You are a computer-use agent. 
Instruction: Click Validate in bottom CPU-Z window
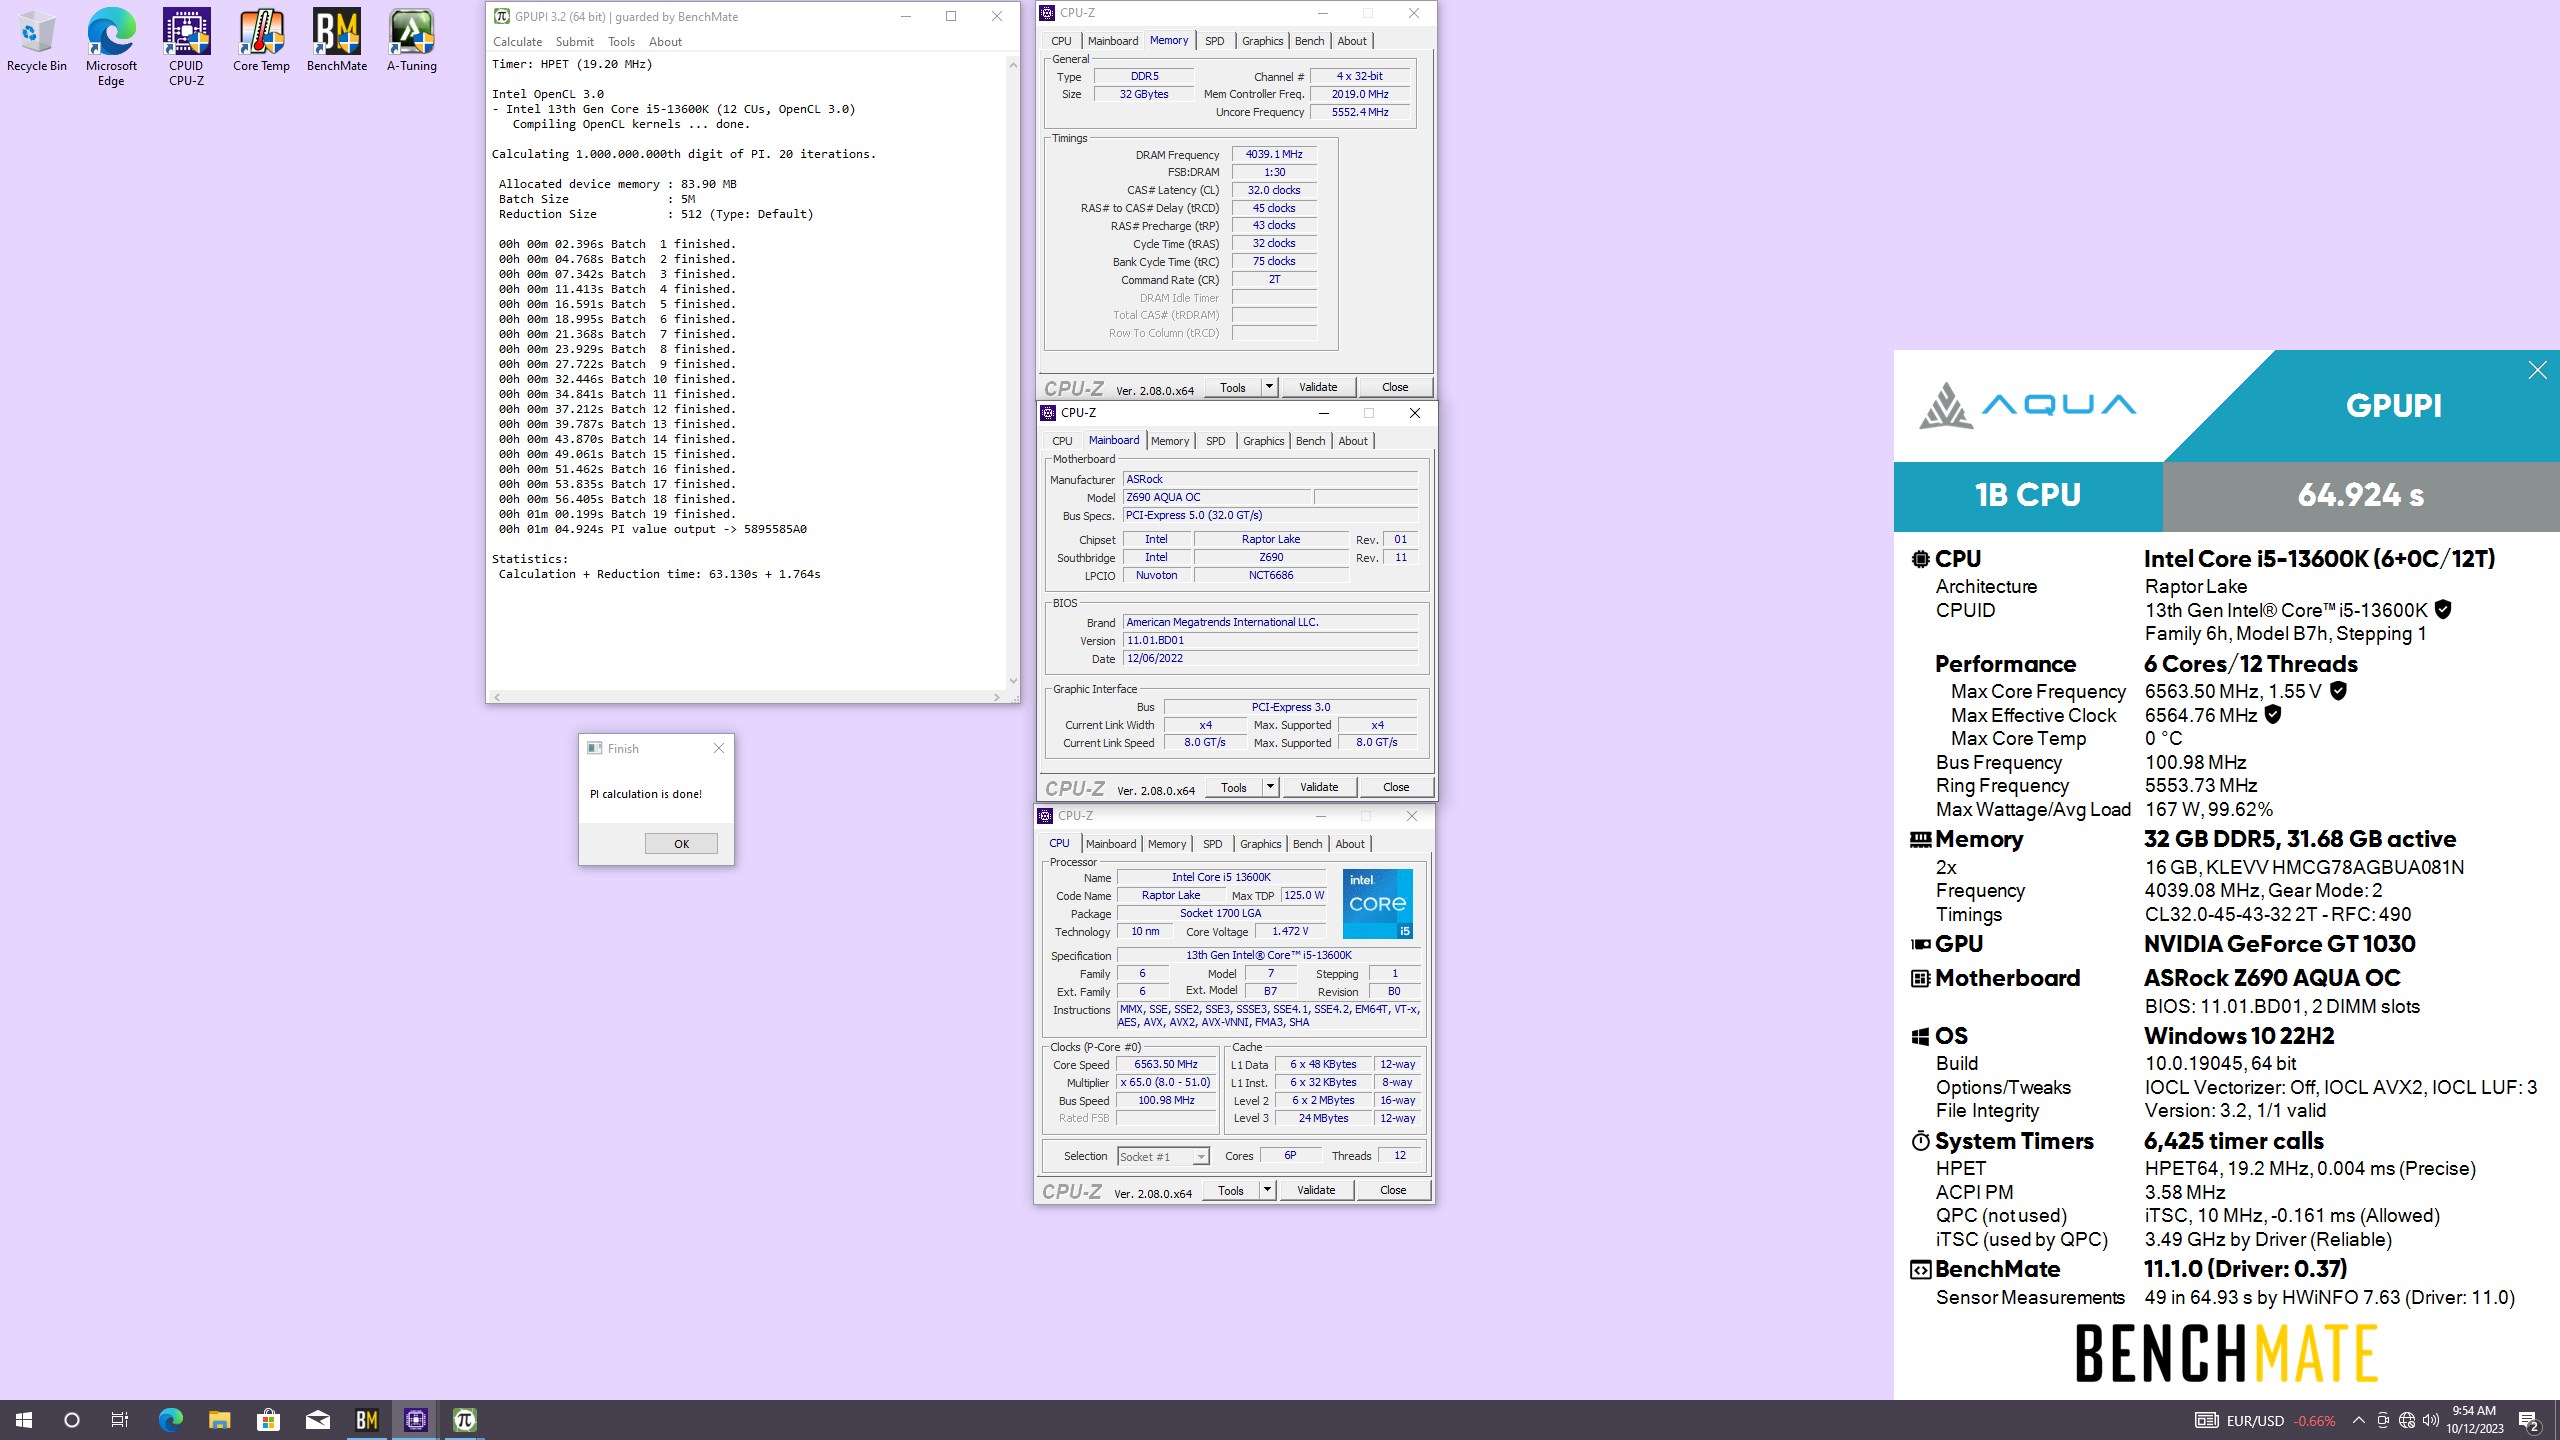pos(1316,1190)
